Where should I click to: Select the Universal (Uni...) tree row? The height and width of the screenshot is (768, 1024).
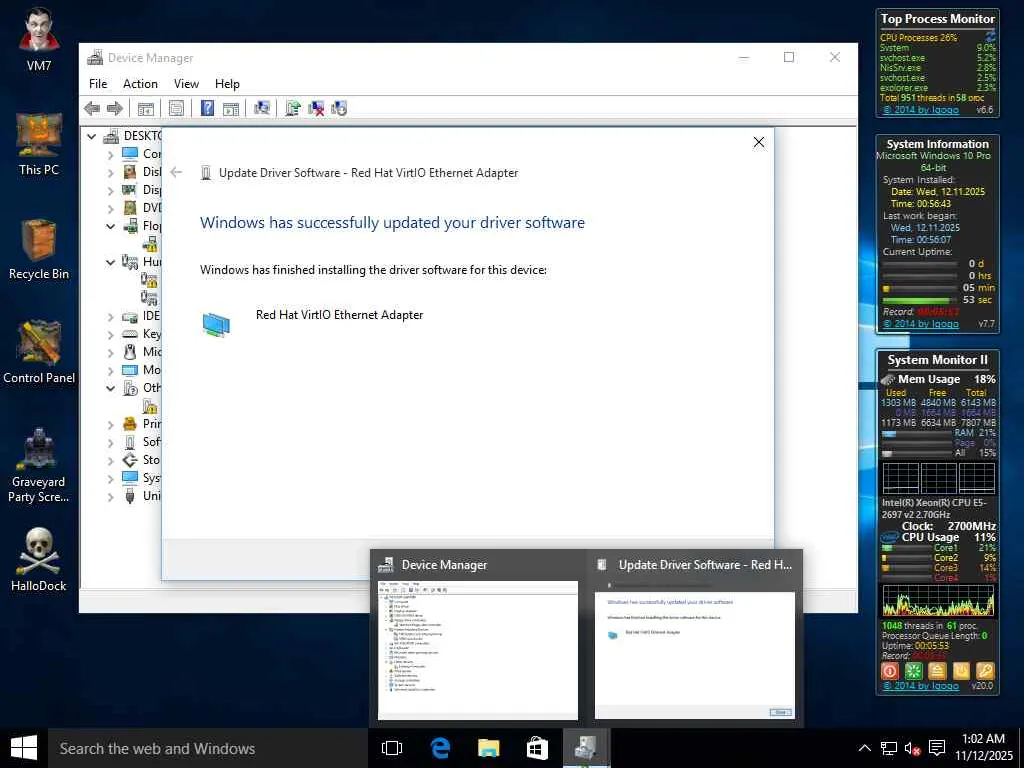pyautogui.click(x=142, y=496)
